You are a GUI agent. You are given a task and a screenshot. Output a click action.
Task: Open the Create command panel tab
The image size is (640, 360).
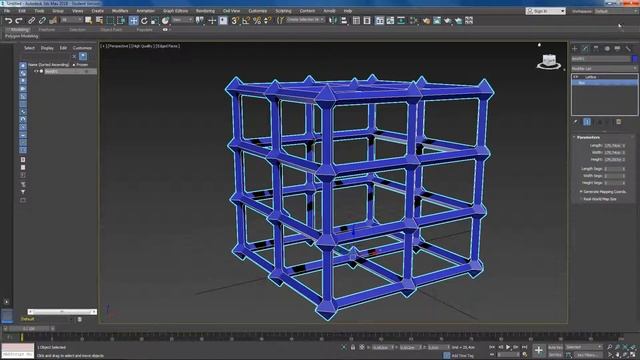(x=575, y=49)
